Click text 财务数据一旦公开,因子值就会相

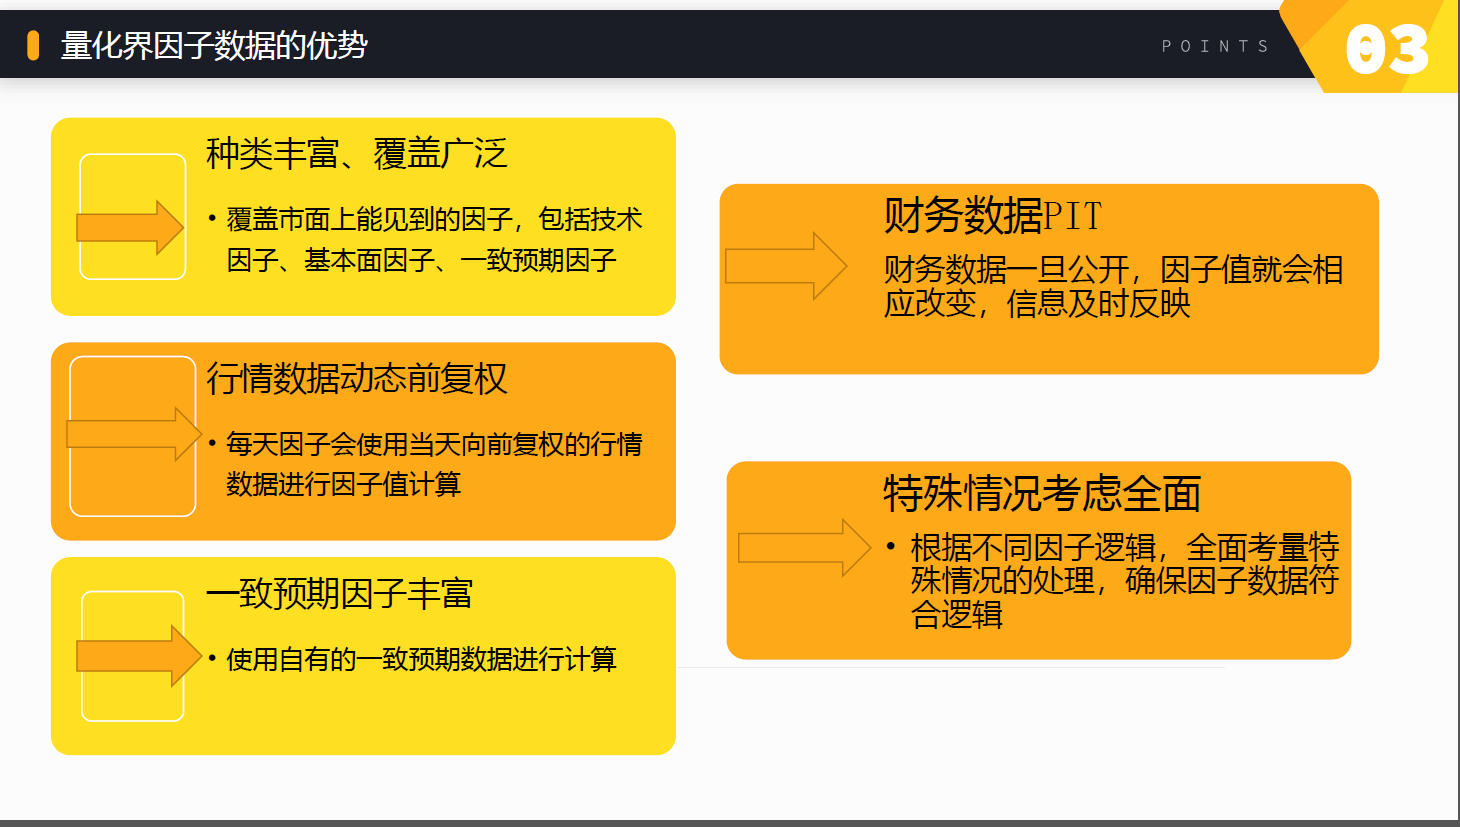tap(1113, 269)
